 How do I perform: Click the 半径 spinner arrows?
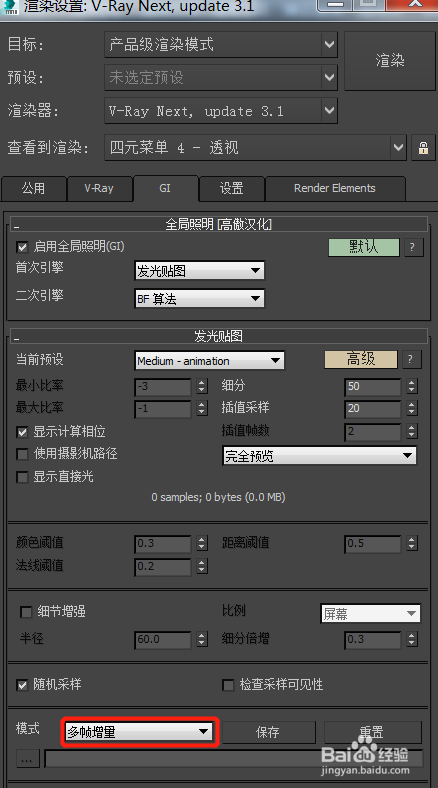point(202,640)
